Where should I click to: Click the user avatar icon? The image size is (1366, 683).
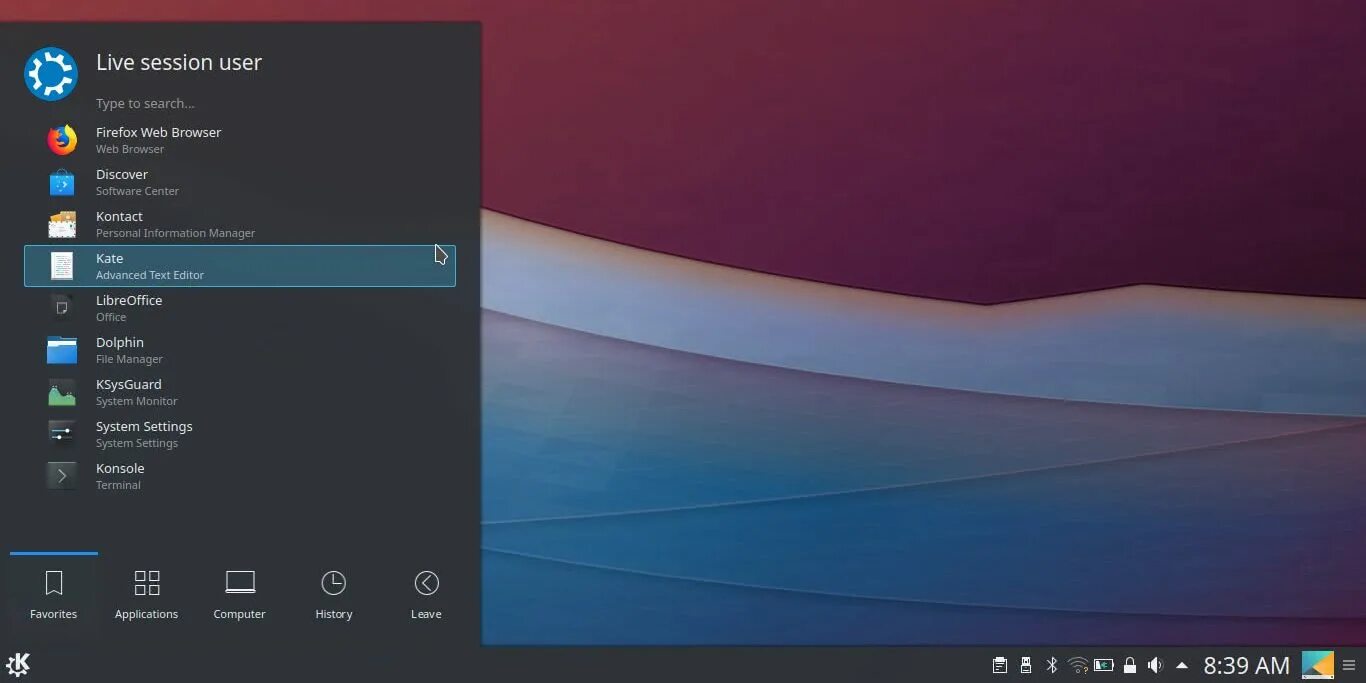[x=51, y=74]
